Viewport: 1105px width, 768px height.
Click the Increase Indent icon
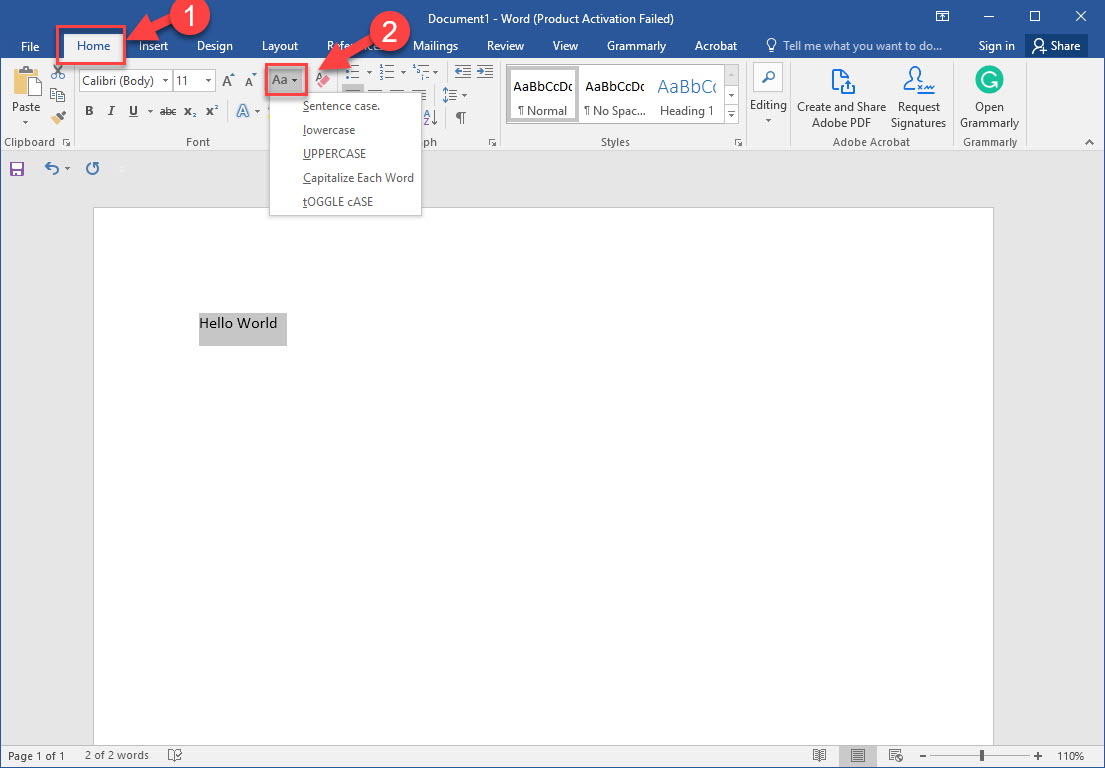coord(485,71)
